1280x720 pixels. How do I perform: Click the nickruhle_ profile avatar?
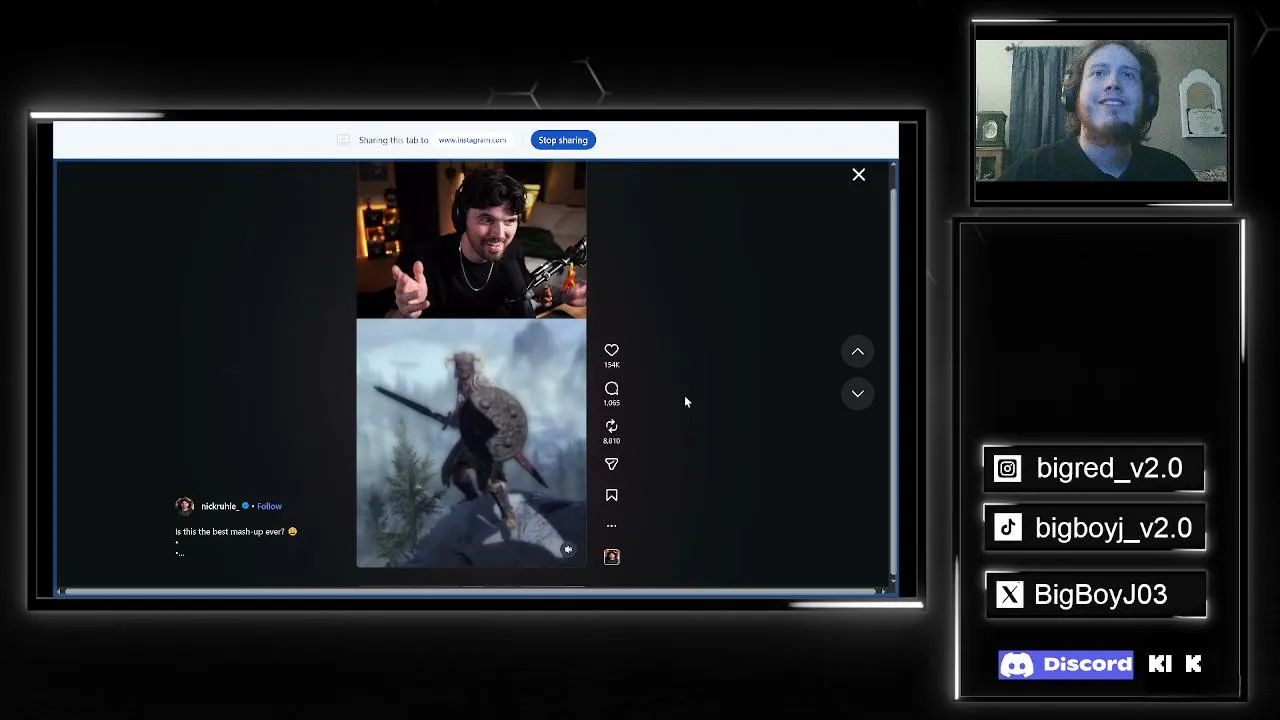pos(184,506)
